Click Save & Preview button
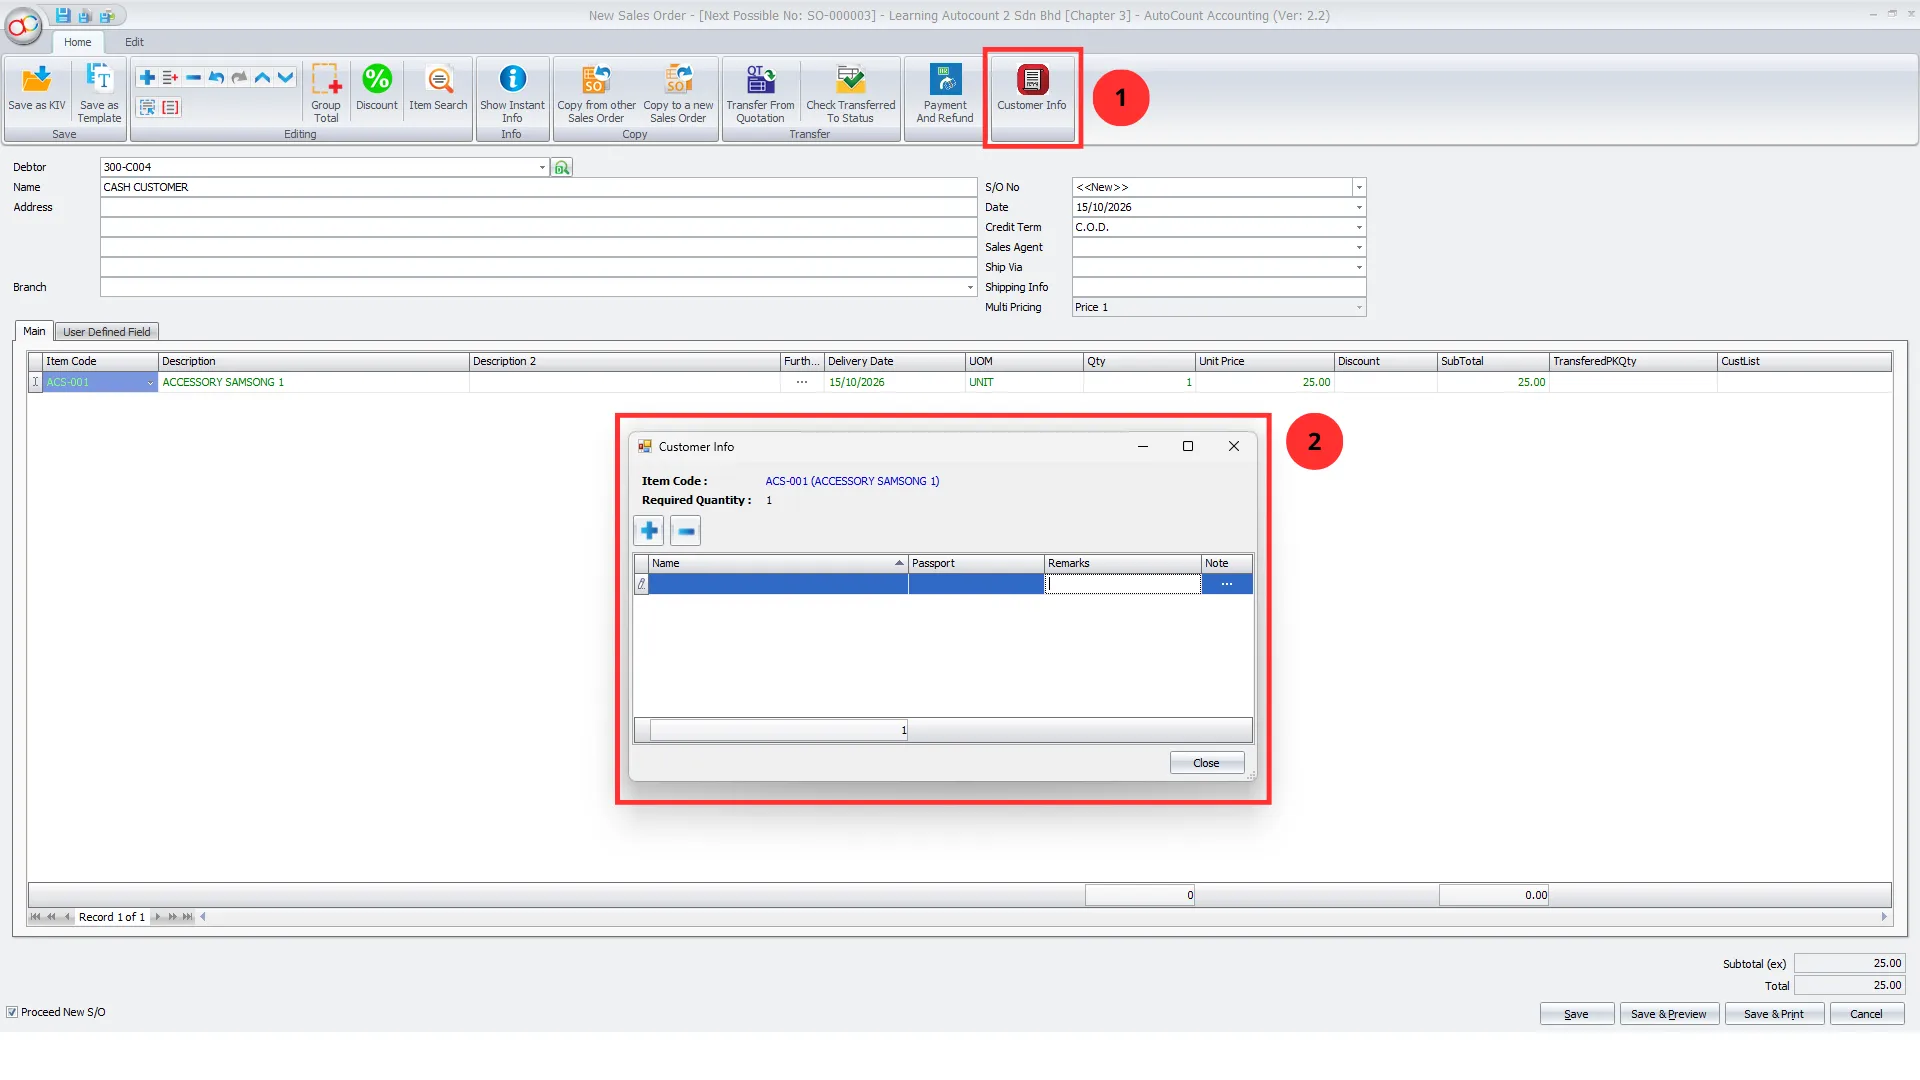 coord(1668,1014)
